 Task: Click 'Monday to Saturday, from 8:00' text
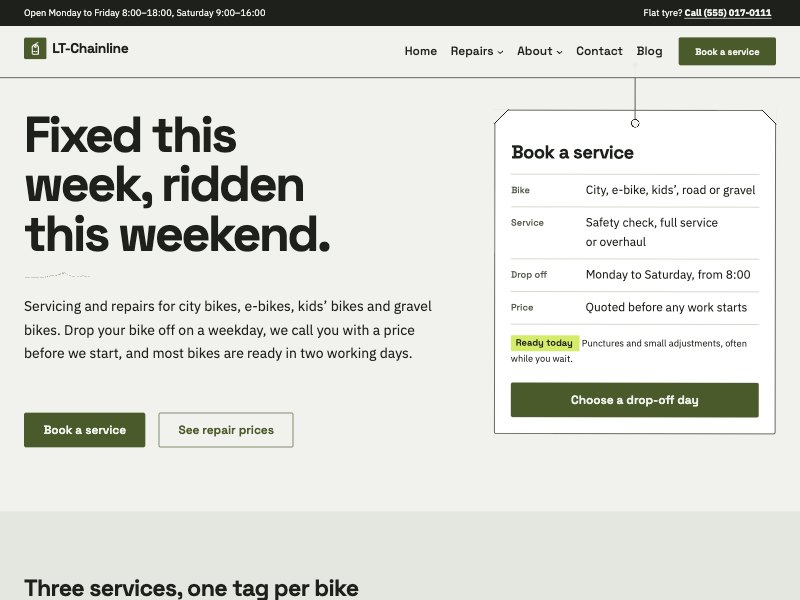[x=668, y=274]
